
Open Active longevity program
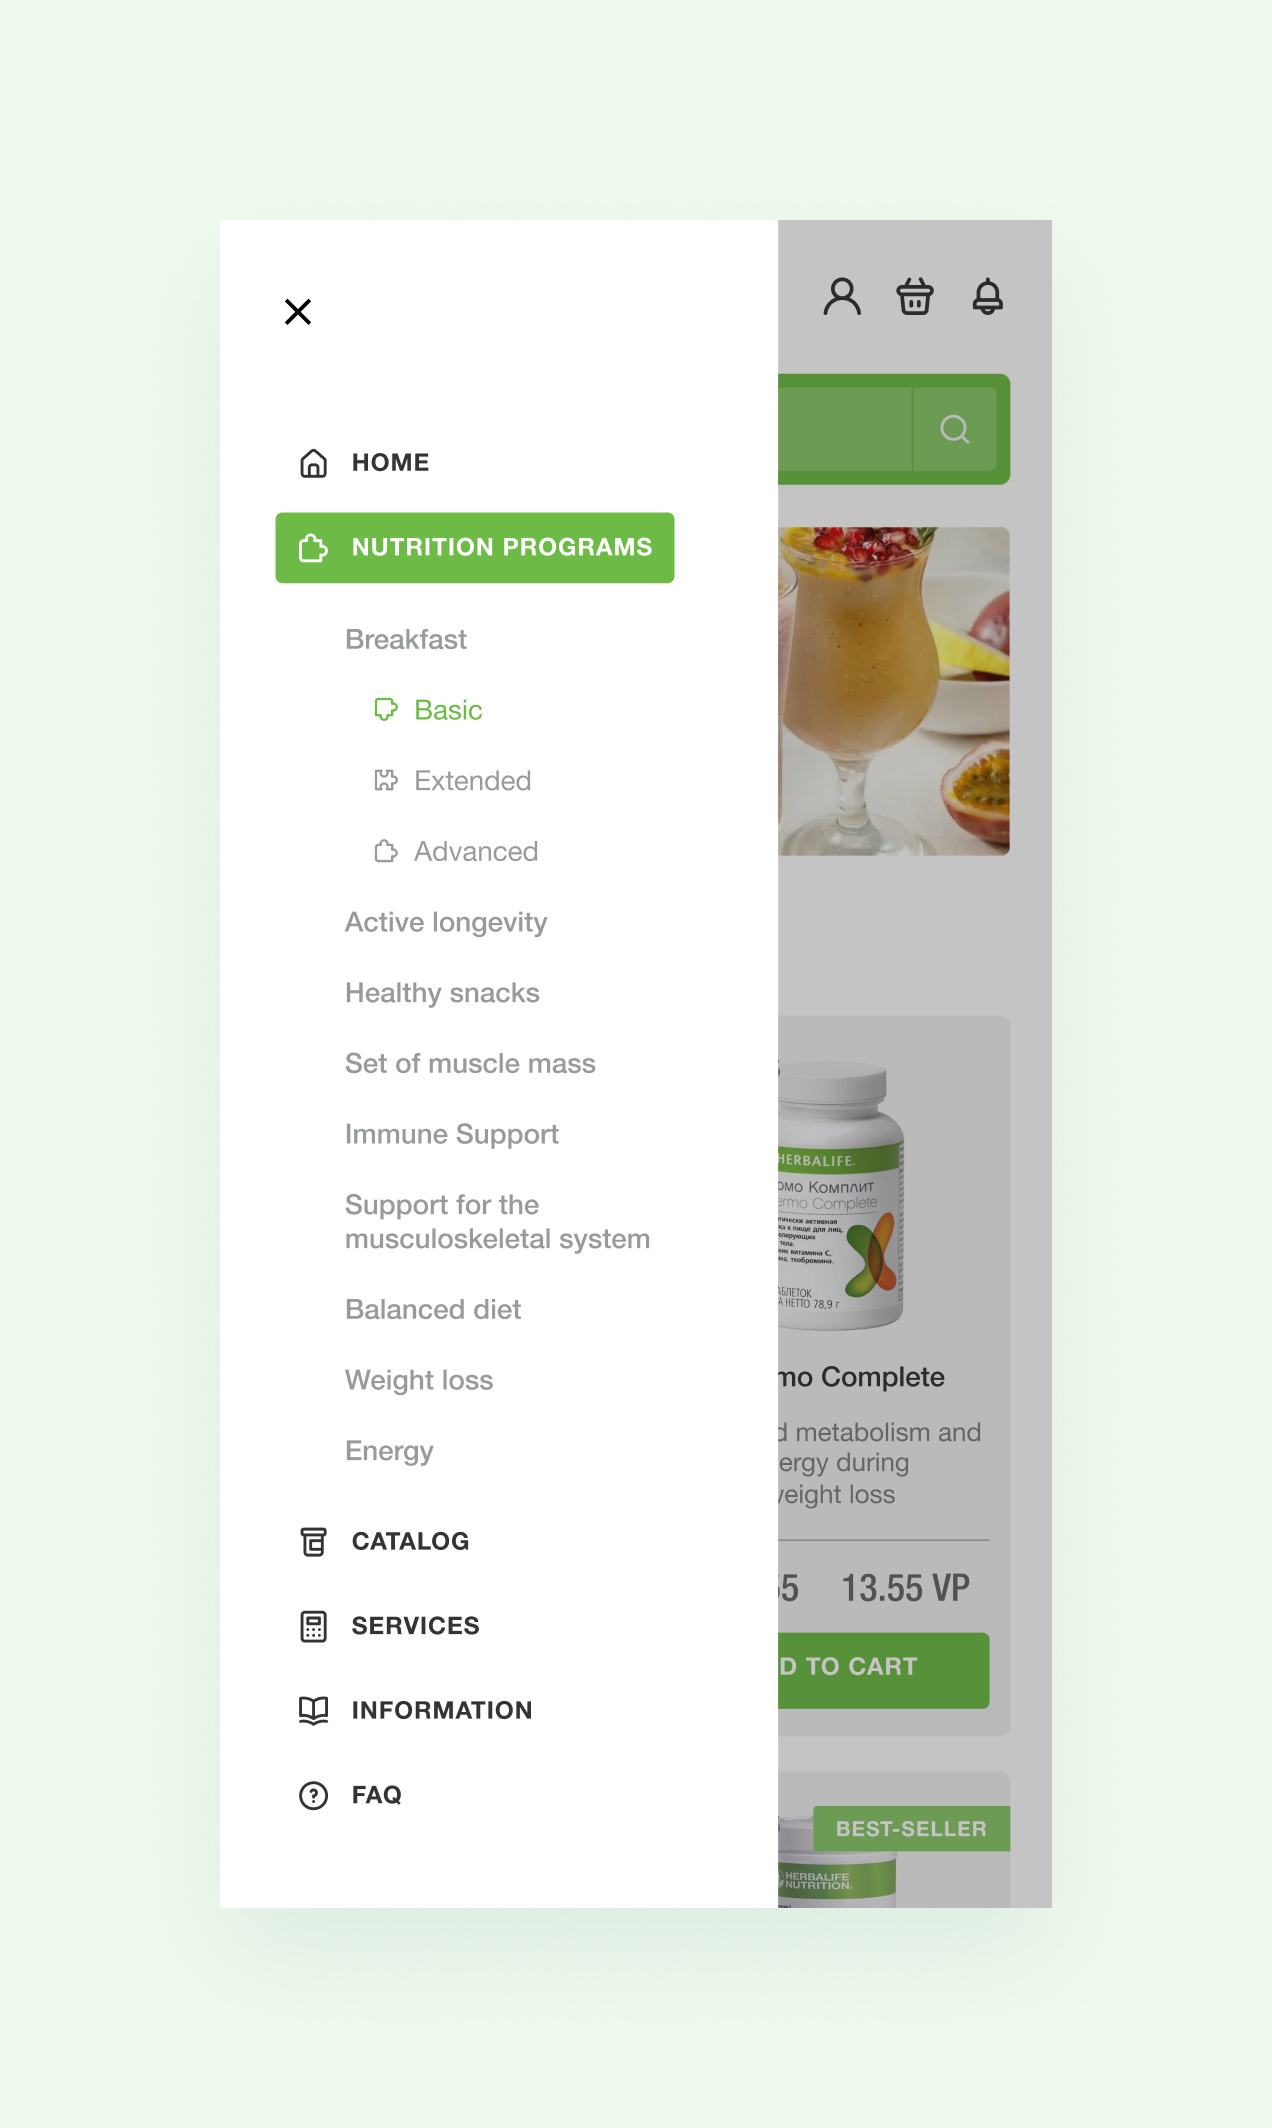tap(446, 923)
